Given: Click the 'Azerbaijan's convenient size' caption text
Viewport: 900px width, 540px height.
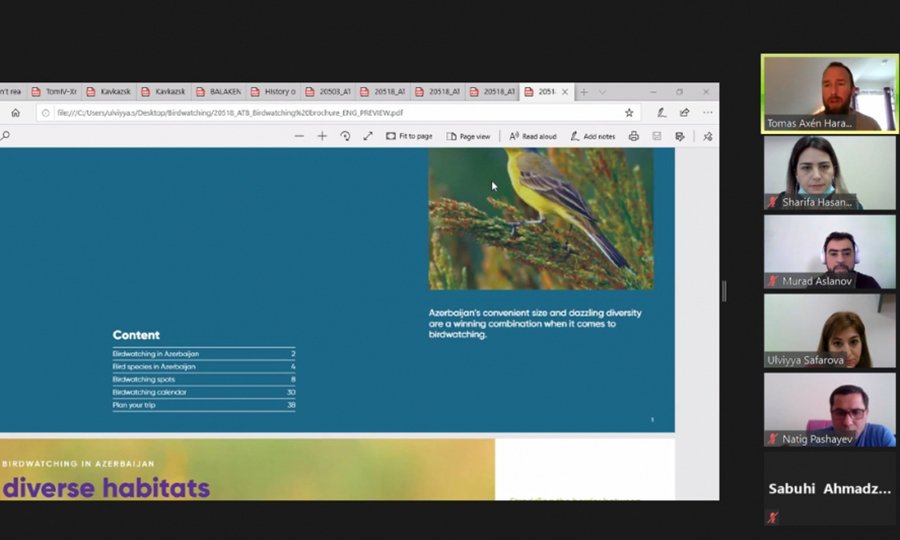Looking at the screenshot, I should tap(535, 324).
